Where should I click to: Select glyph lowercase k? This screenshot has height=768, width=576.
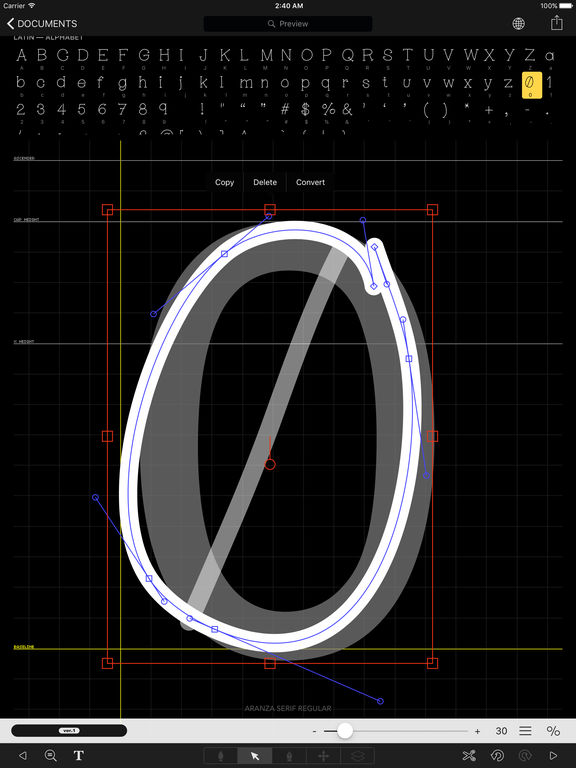coord(203,82)
